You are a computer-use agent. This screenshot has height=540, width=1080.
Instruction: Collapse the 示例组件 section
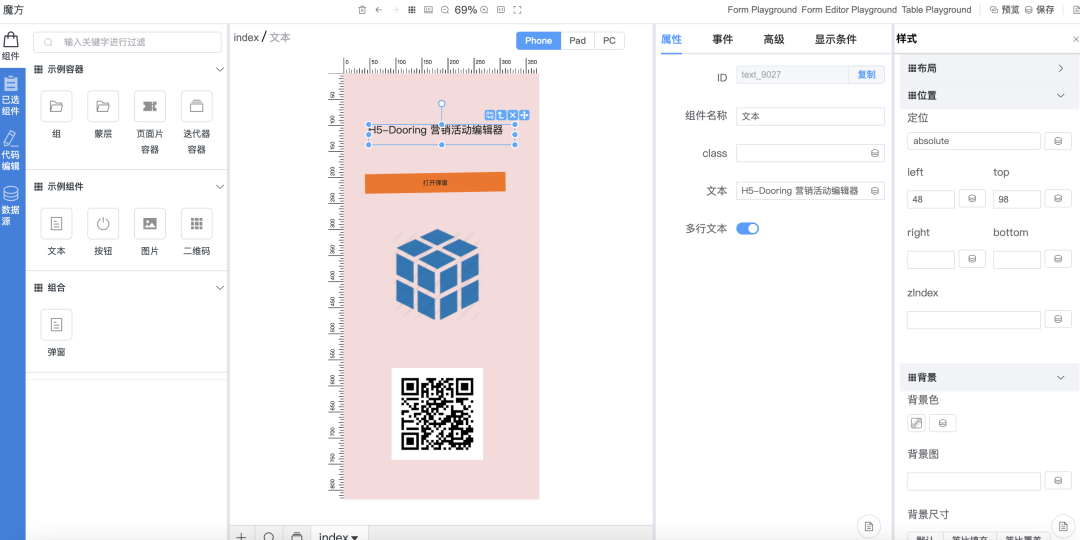(220, 187)
